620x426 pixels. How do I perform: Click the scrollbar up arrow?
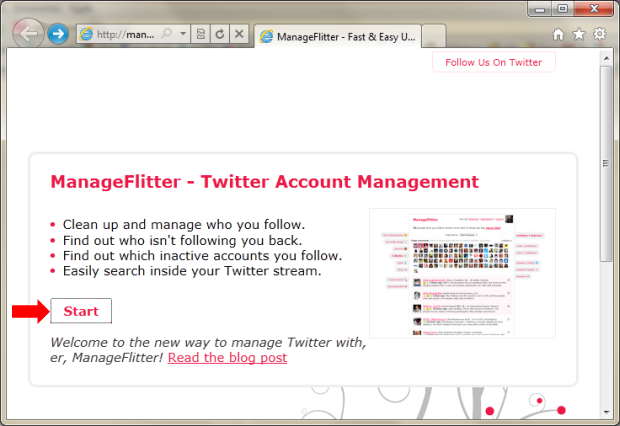606,58
